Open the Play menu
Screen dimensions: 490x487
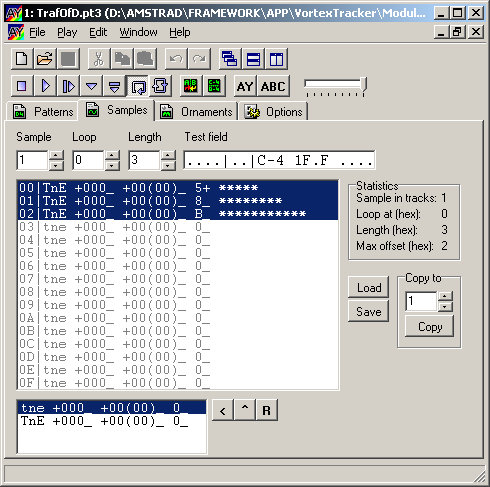(x=67, y=32)
